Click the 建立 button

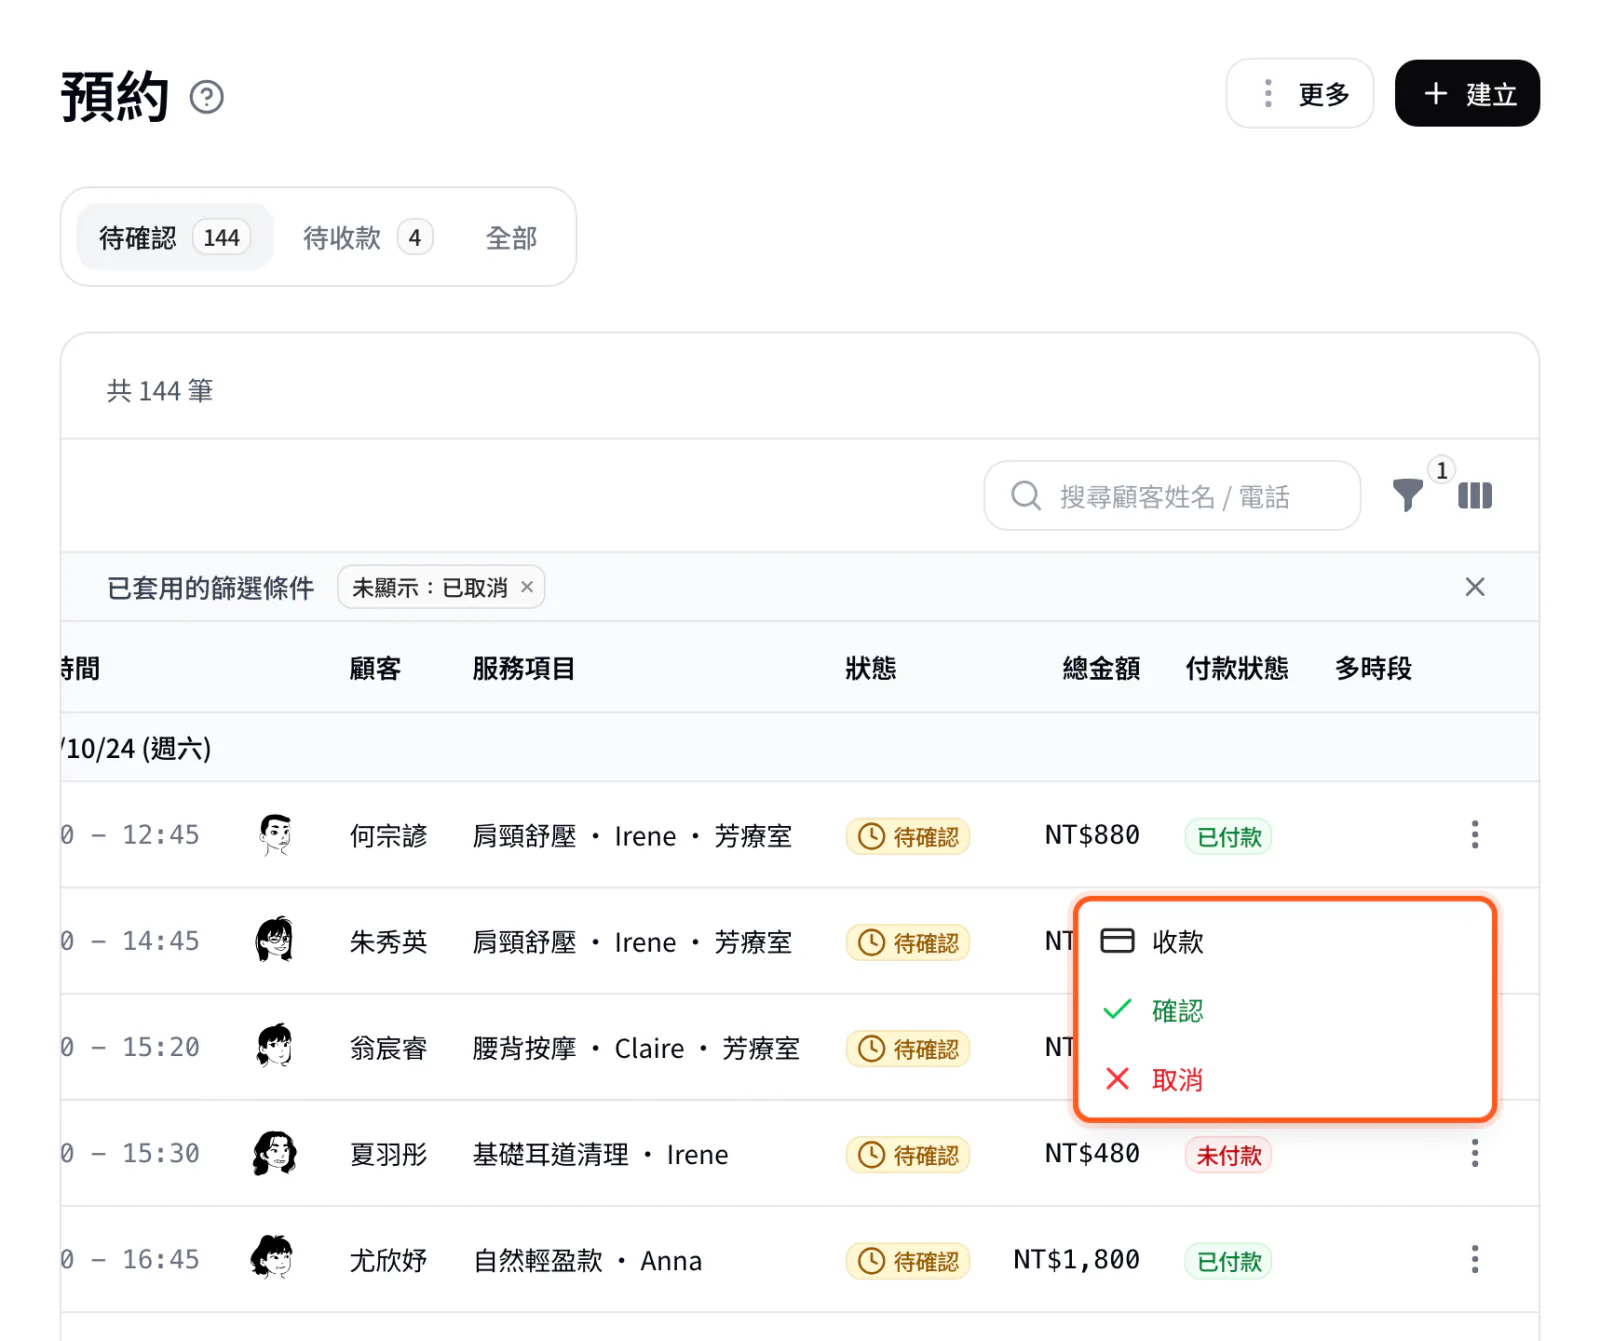tap(1466, 93)
